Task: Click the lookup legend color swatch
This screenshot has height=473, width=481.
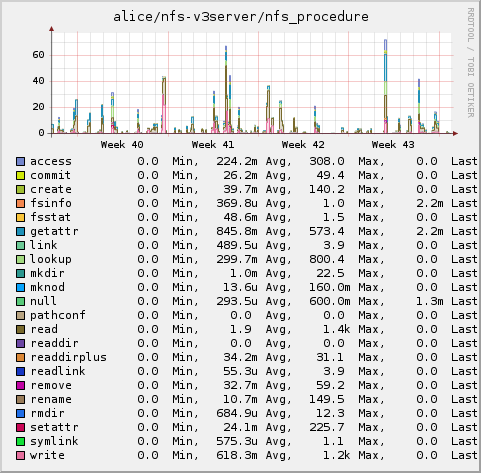Action: pyautogui.click(x=20, y=260)
